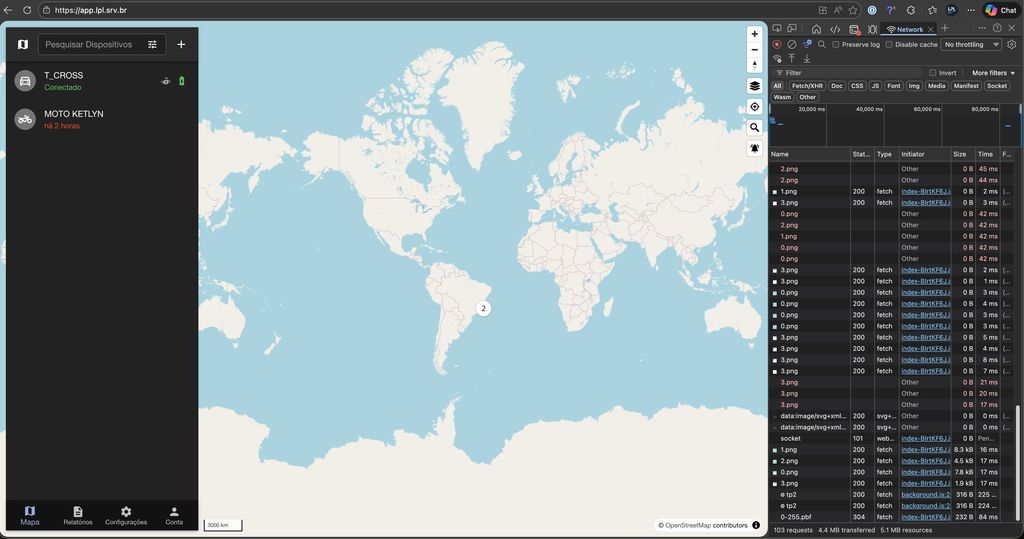Screen dimensions: 1024x539
Task: Activate inspect element tool in DevTools
Action: pyautogui.click(x=776, y=28)
